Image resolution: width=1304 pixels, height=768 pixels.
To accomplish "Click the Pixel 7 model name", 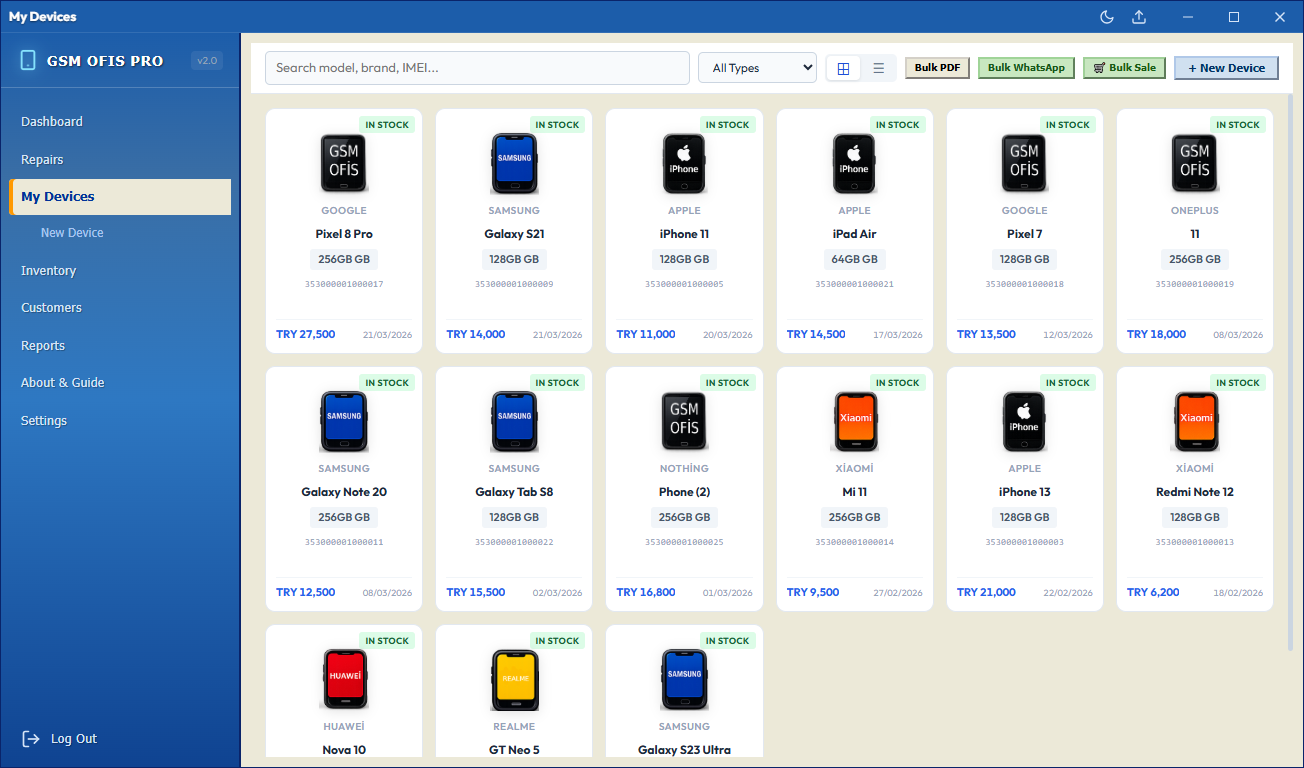I will click(x=1025, y=234).
